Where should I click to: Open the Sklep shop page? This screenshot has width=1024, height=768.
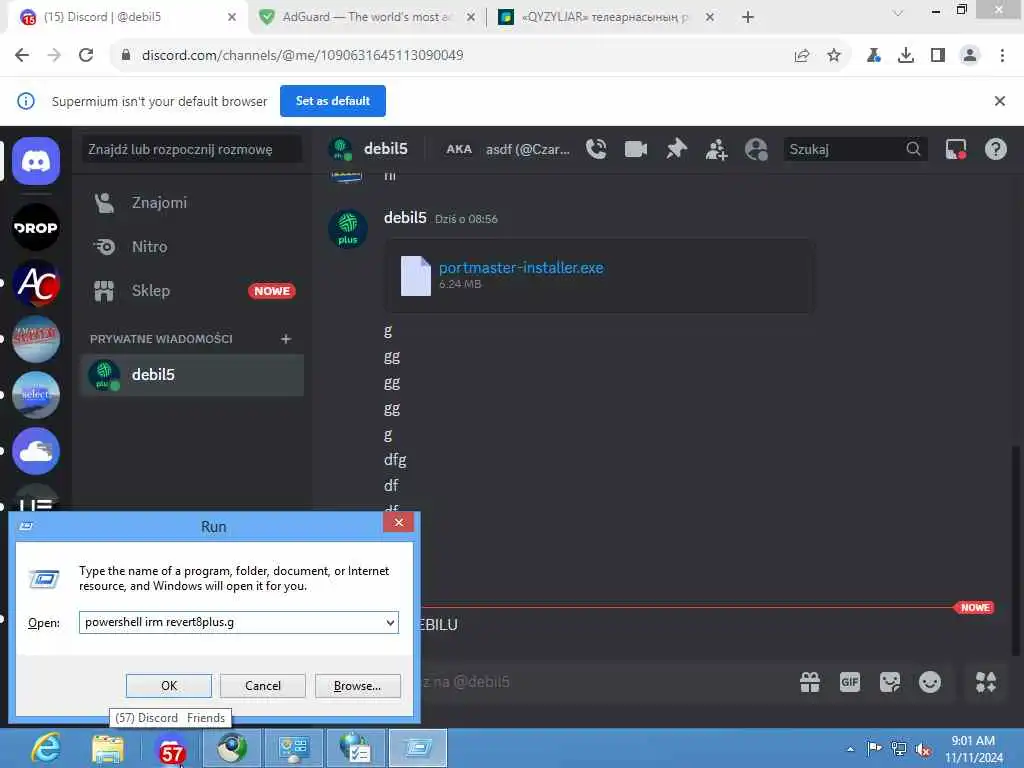192,291
